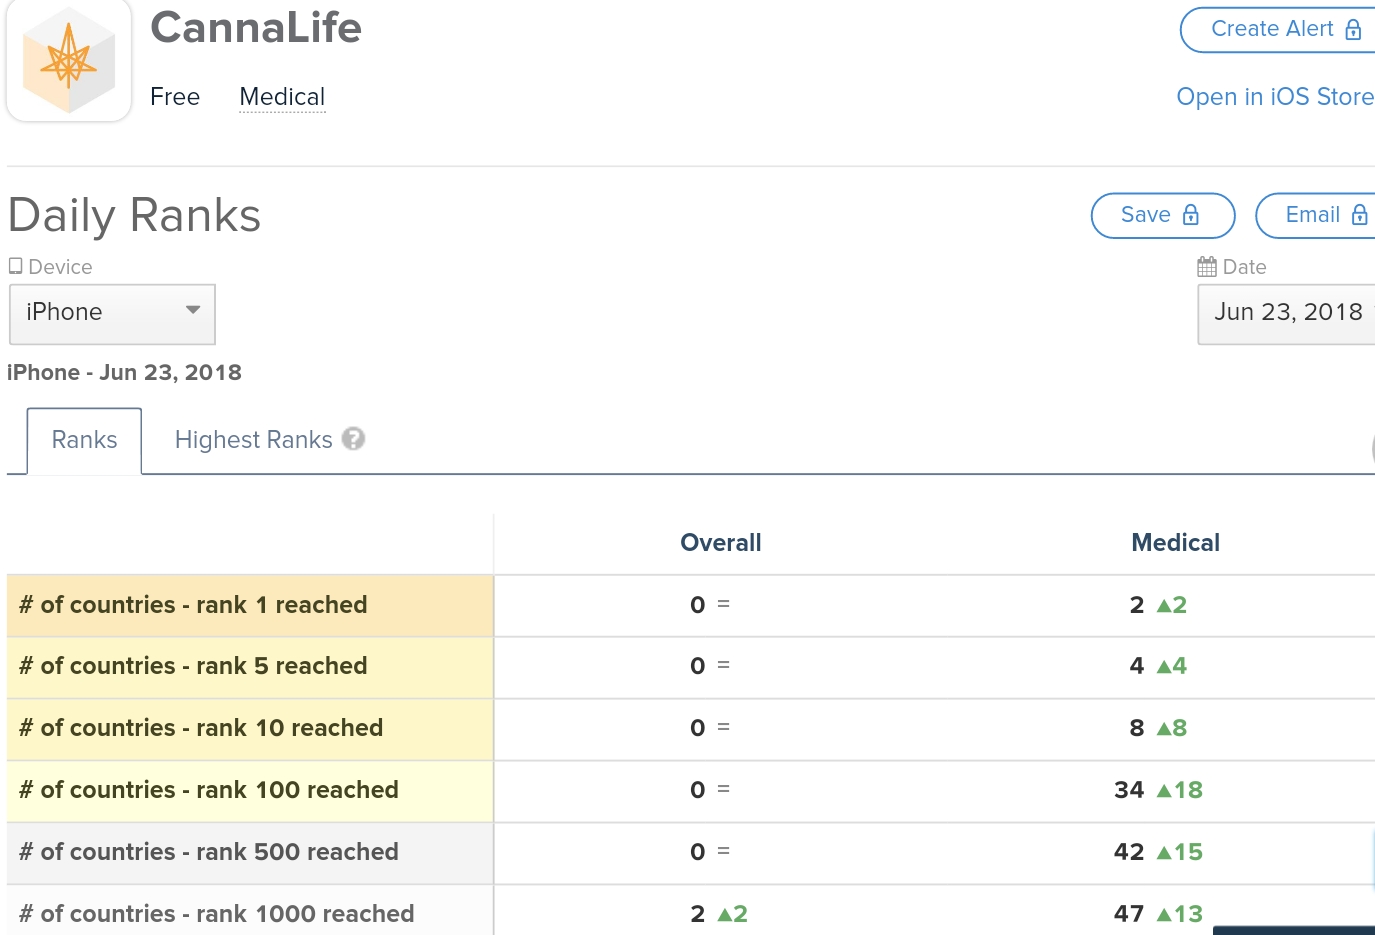Click the CannaLife app icon
This screenshot has height=935, width=1375.
click(x=69, y=61)
